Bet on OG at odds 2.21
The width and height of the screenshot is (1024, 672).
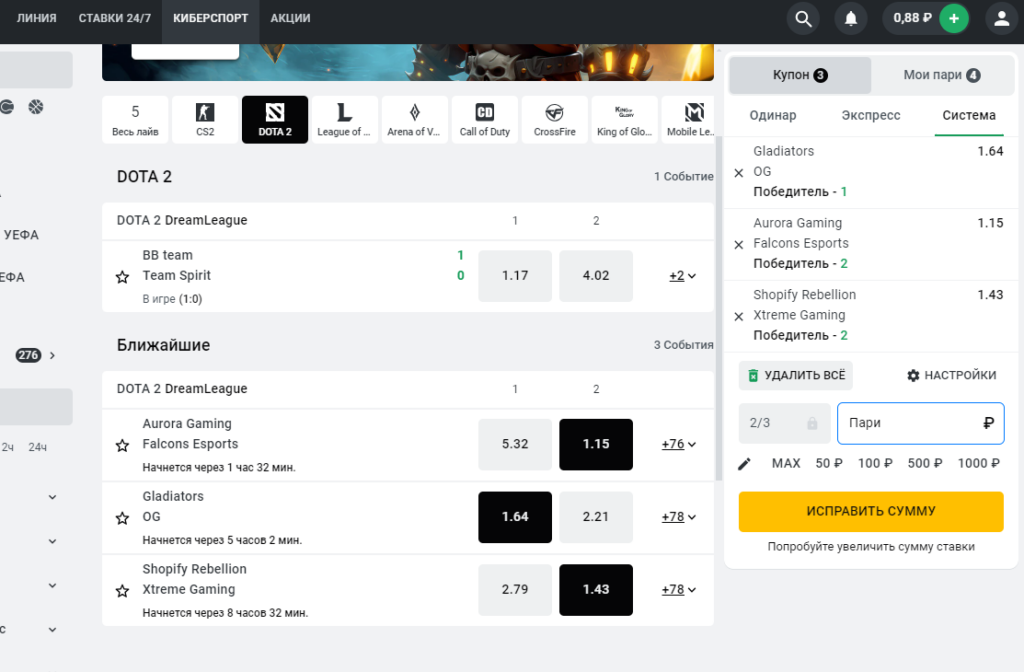click(596, 517)
